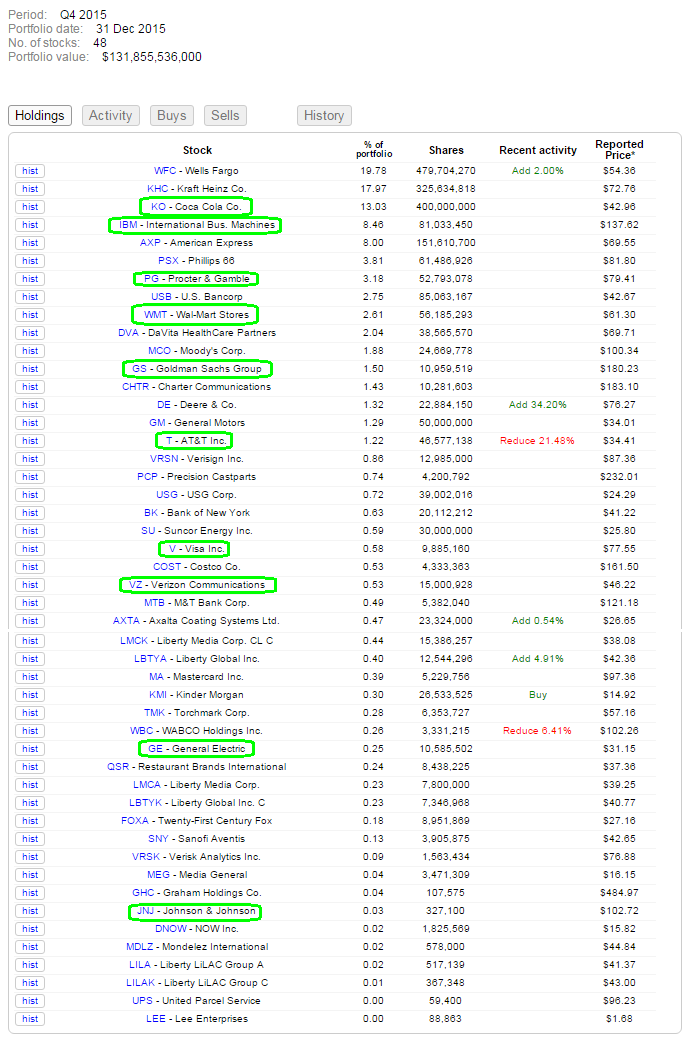Open the LBTYA Liberty Global link
691x1042 pixels.
click(150, 659)
